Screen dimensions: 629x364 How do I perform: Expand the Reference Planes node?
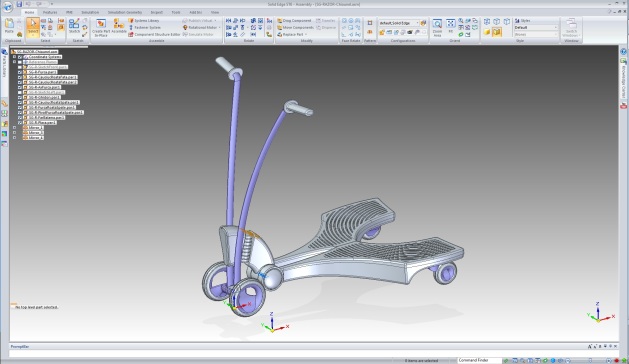point(14,62)
